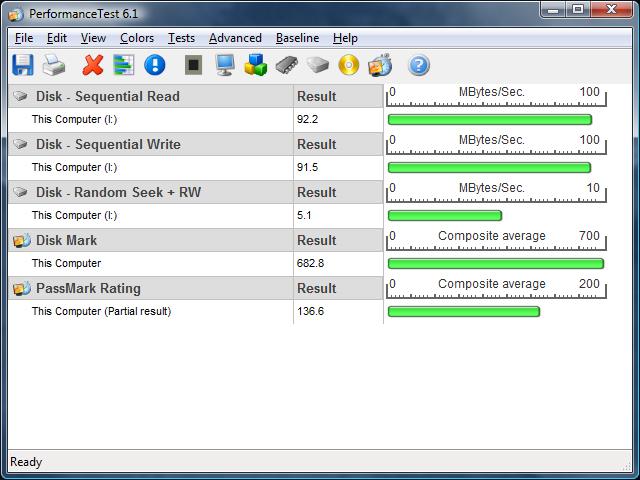Select the Disk - Sequential Write header
Viewport: 640px width, 480px height.
108,144
